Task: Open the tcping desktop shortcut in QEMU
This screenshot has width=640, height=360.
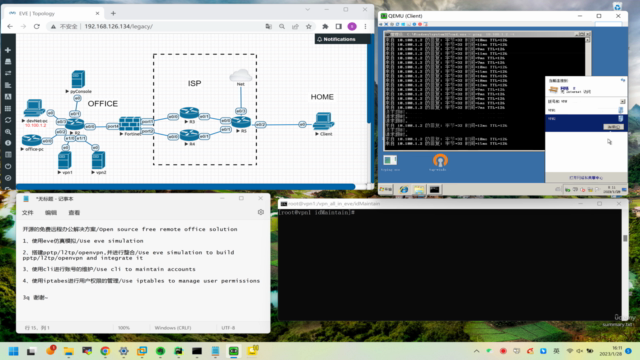Action: [x=390, y=162]
